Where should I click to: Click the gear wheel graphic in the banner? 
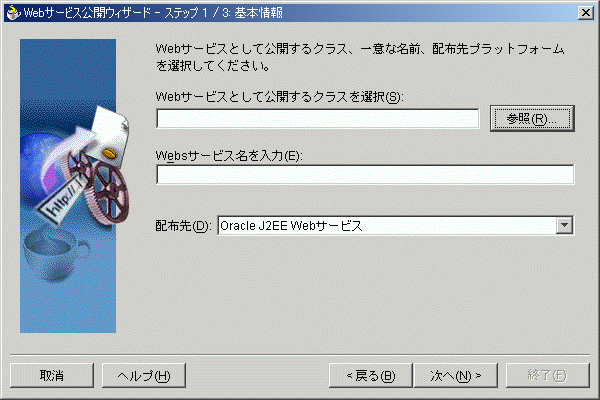[x=110, y=193]
